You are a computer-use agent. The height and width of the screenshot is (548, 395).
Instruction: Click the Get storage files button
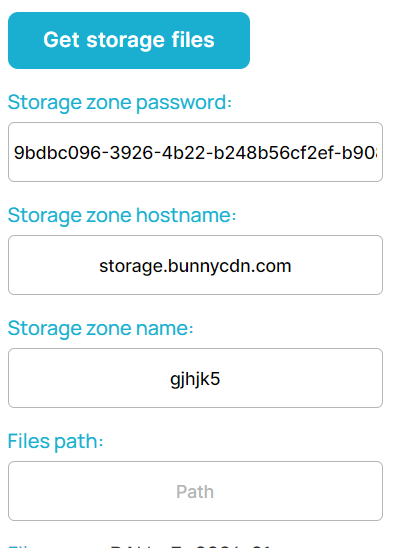129,40
